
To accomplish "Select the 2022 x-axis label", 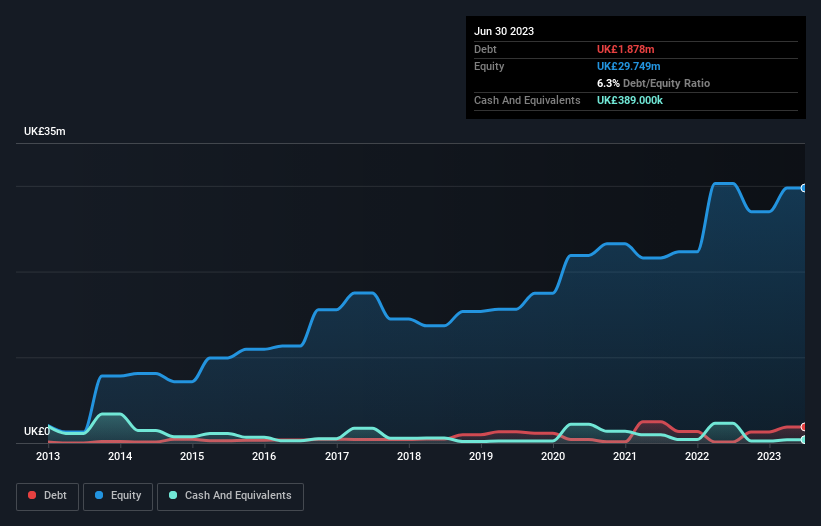I will point(697,456).
